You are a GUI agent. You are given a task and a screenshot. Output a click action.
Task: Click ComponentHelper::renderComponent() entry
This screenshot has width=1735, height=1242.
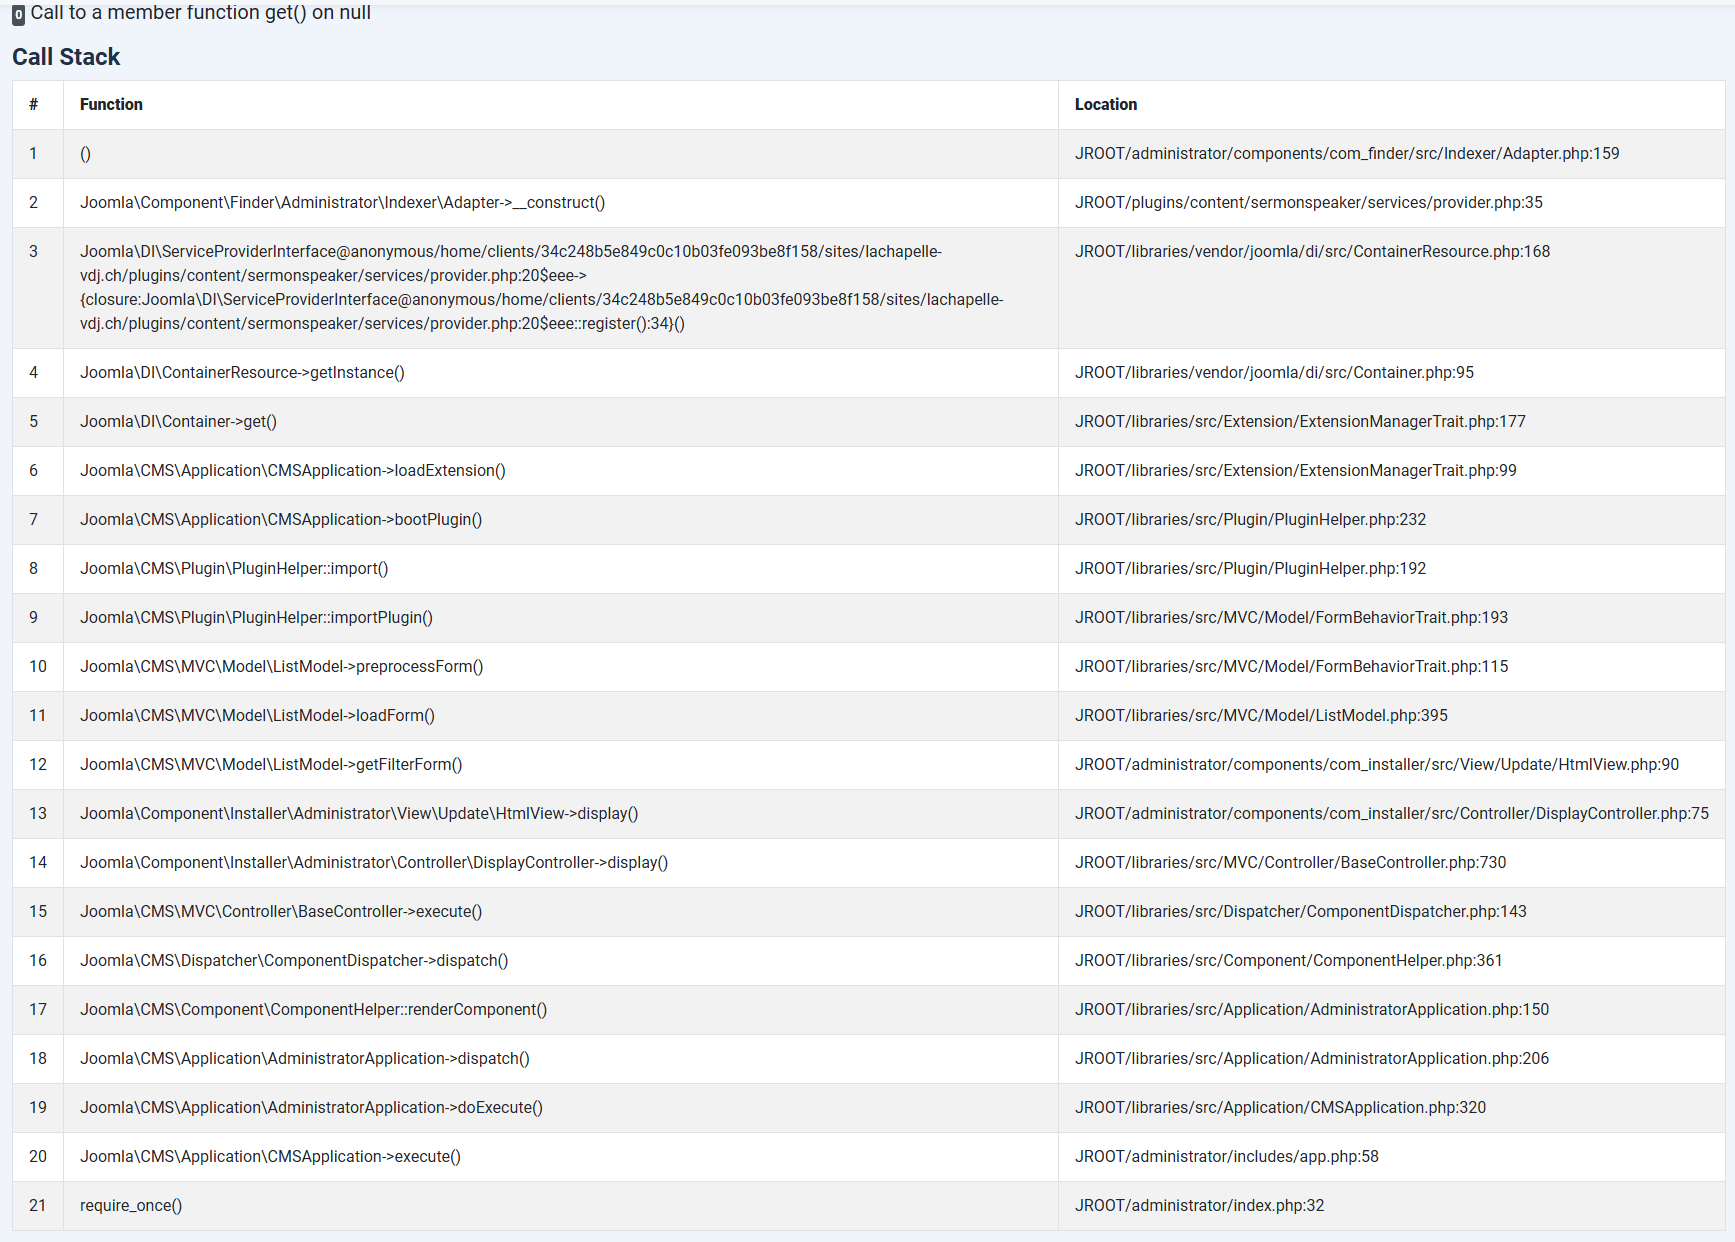coord(313,1009)
